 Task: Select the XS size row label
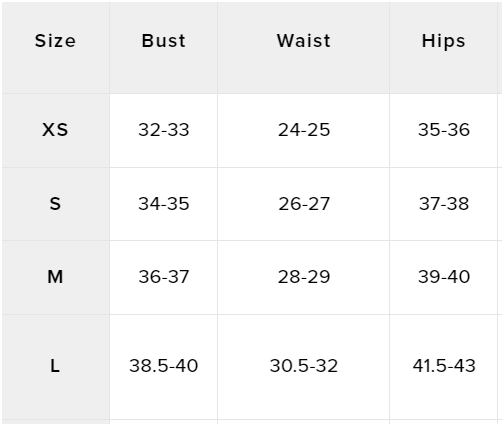pyautogui.click(x=55, y=130)
